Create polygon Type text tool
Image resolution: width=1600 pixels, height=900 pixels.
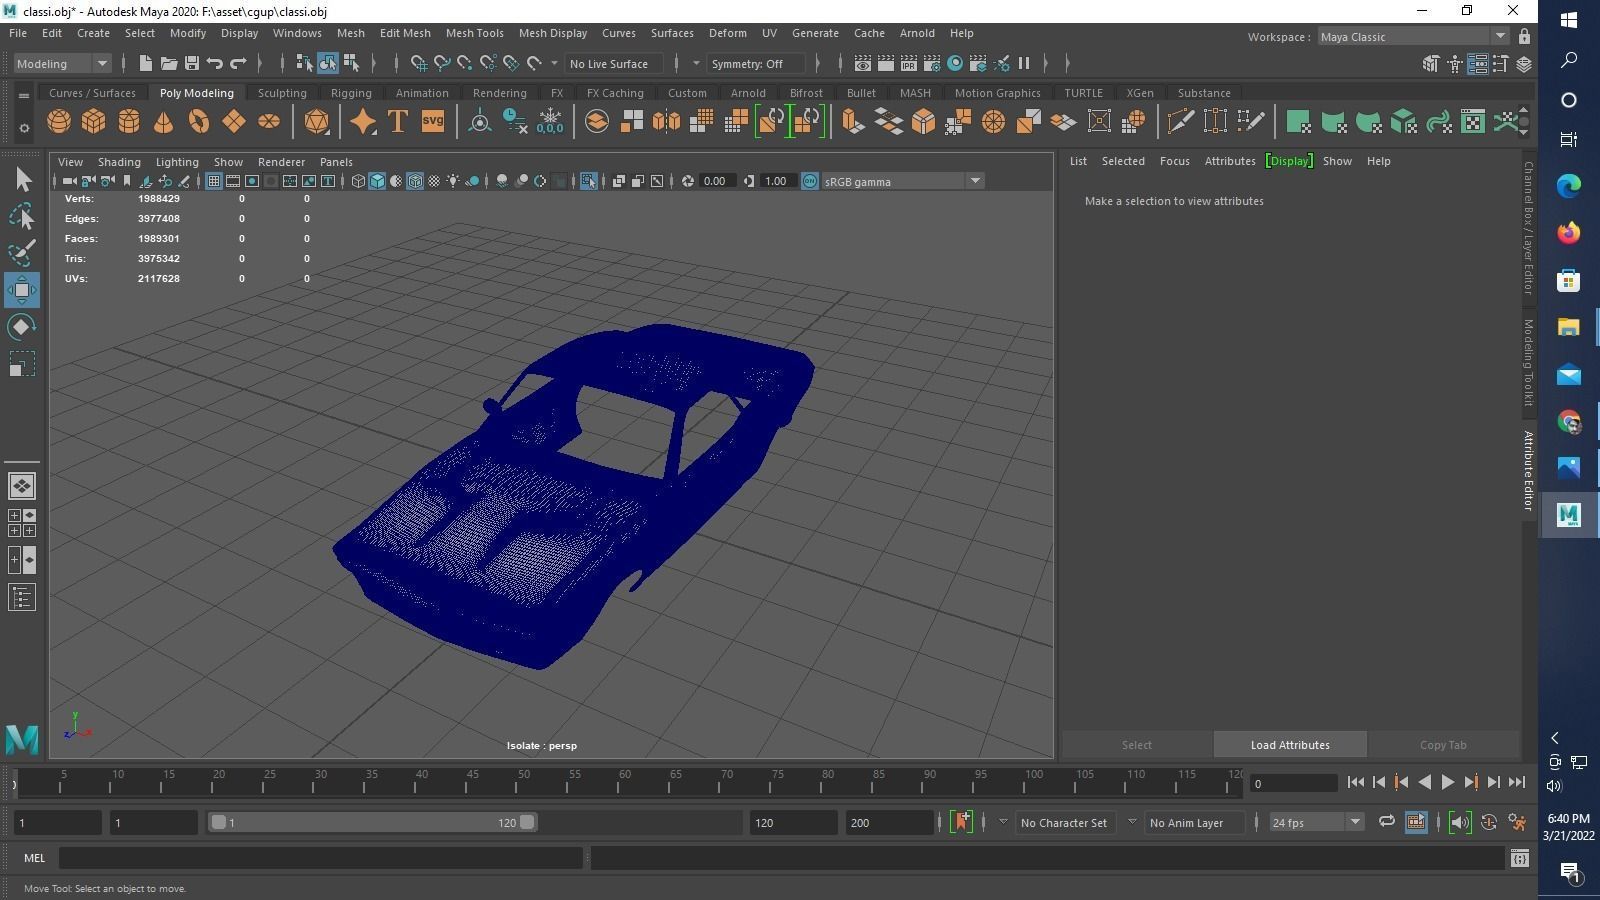tap(397, 122)
